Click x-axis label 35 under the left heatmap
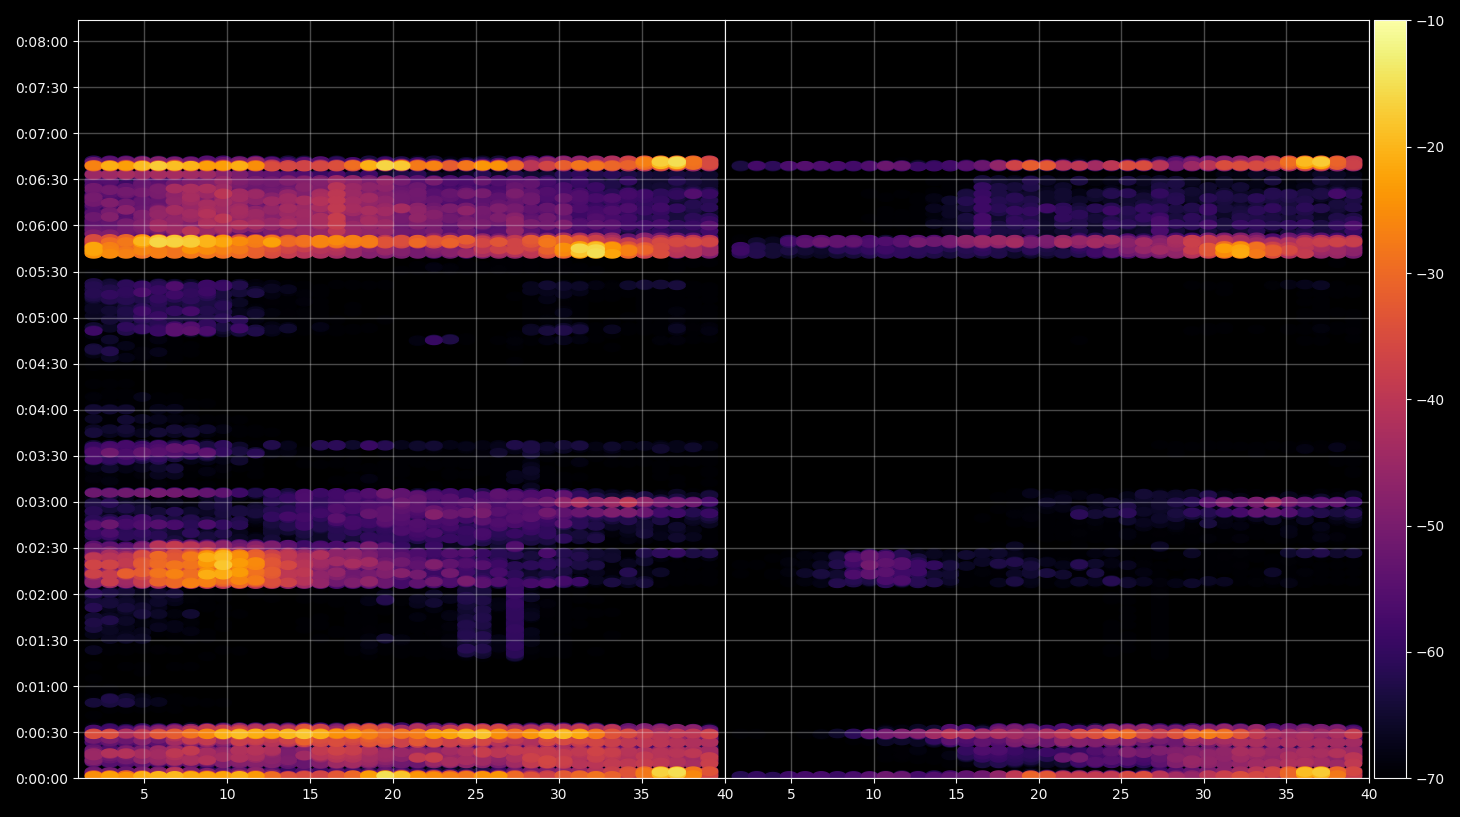Image resolution: width=1460 pixels, height=817 pixels. tap(642, 795)
